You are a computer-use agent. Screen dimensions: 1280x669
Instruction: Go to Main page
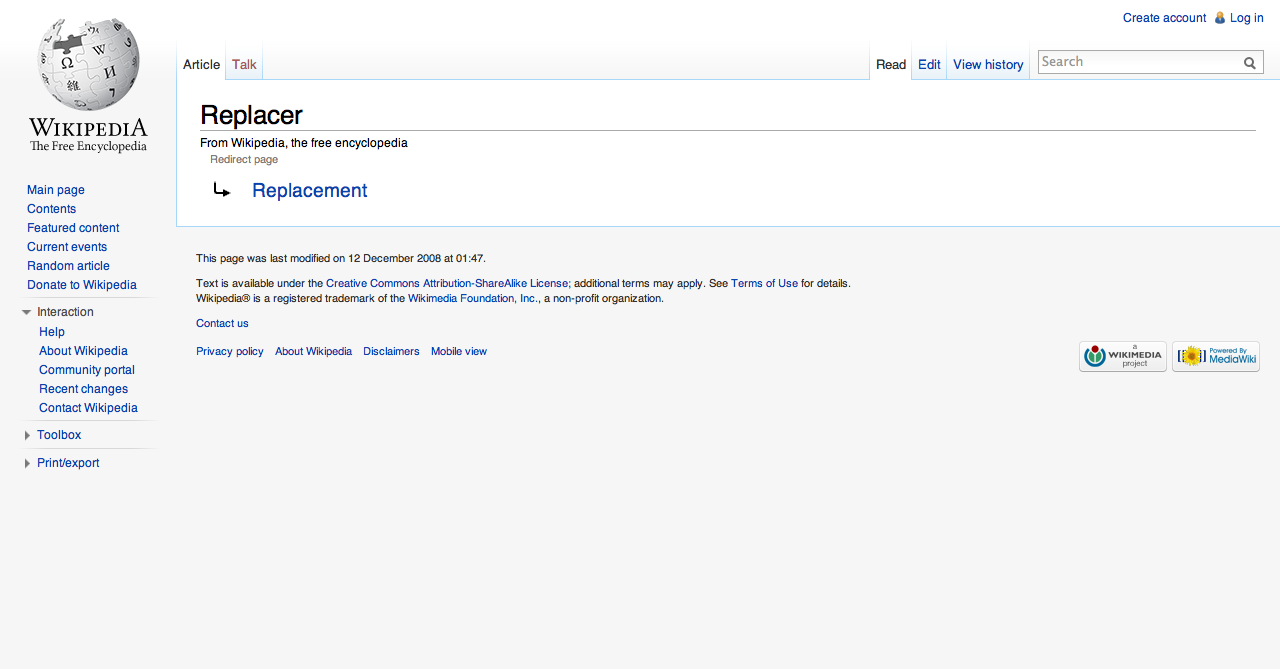(x=56, y=190)
